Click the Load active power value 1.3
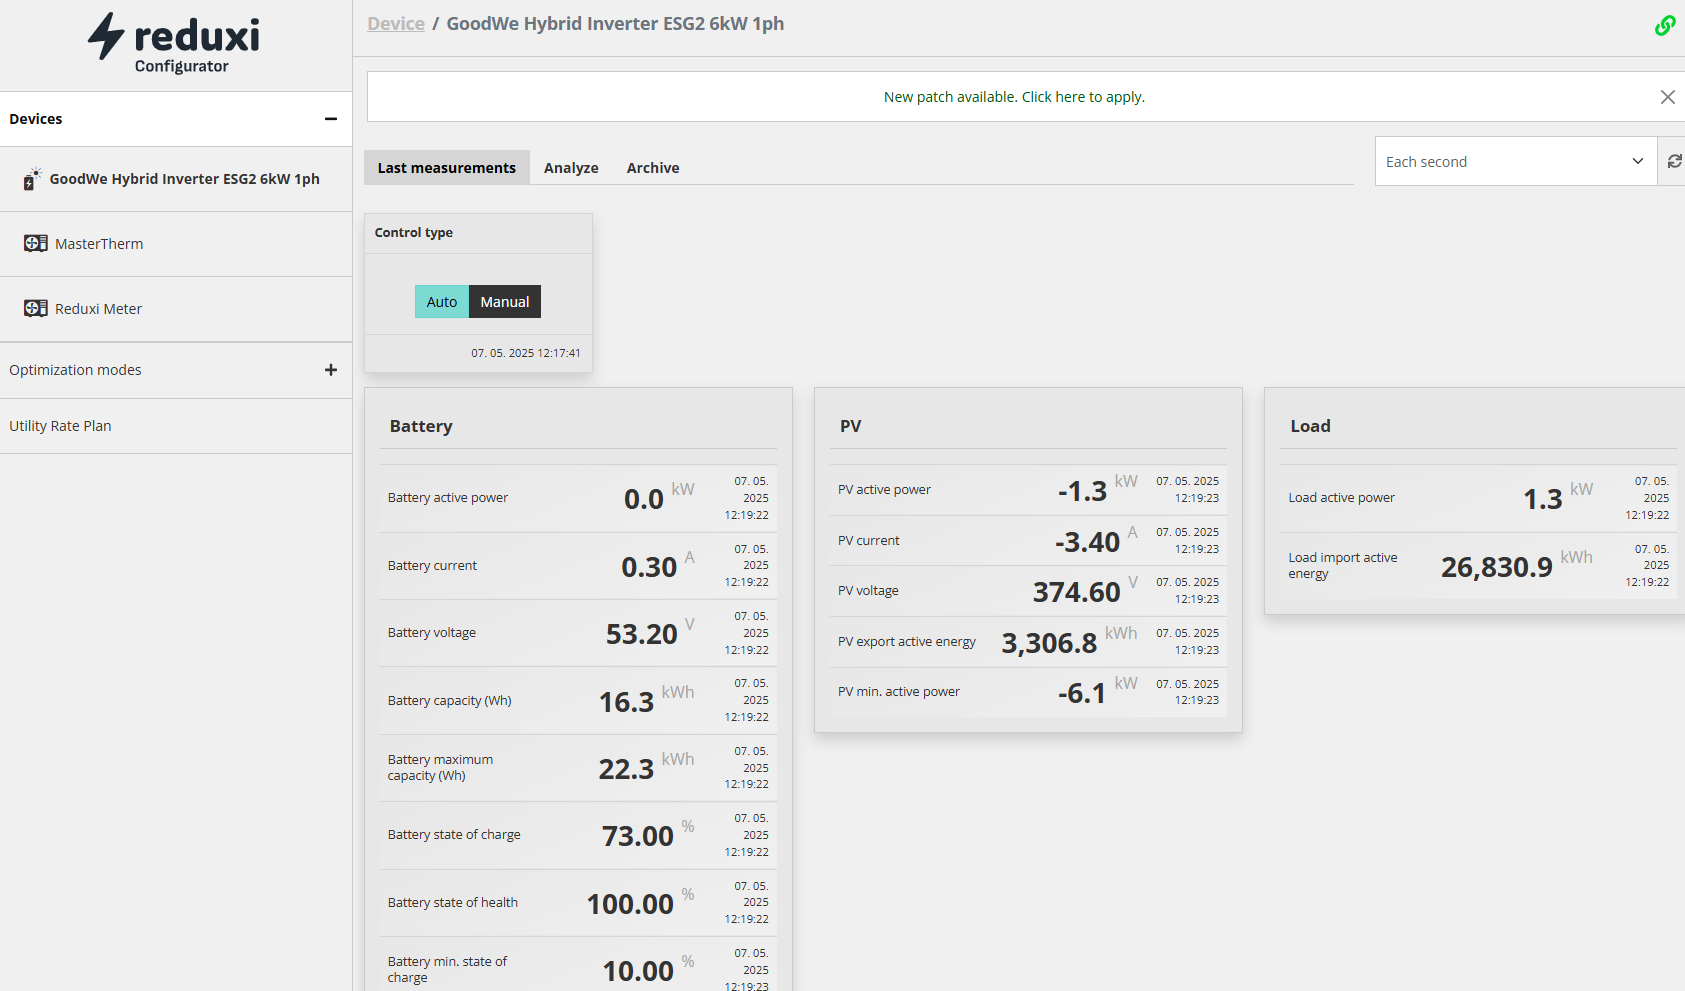The width and height of the screenshot is (1685, 991). click(x=1542, y=499)
